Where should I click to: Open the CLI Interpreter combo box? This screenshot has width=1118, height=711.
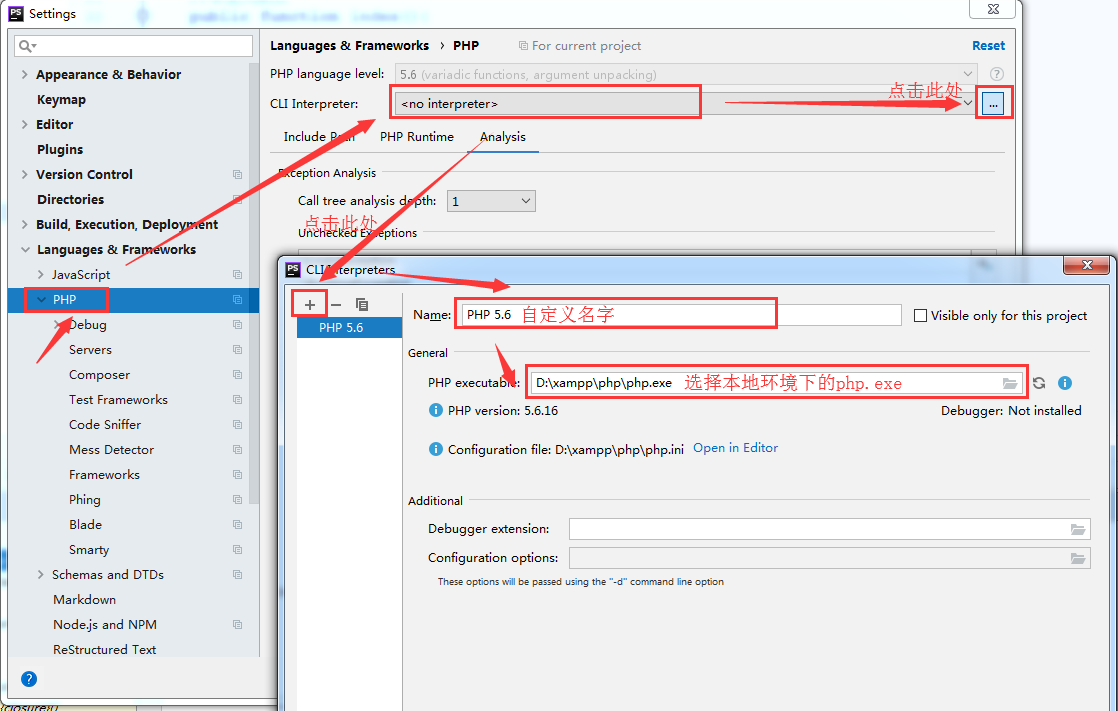click(685, 104)
